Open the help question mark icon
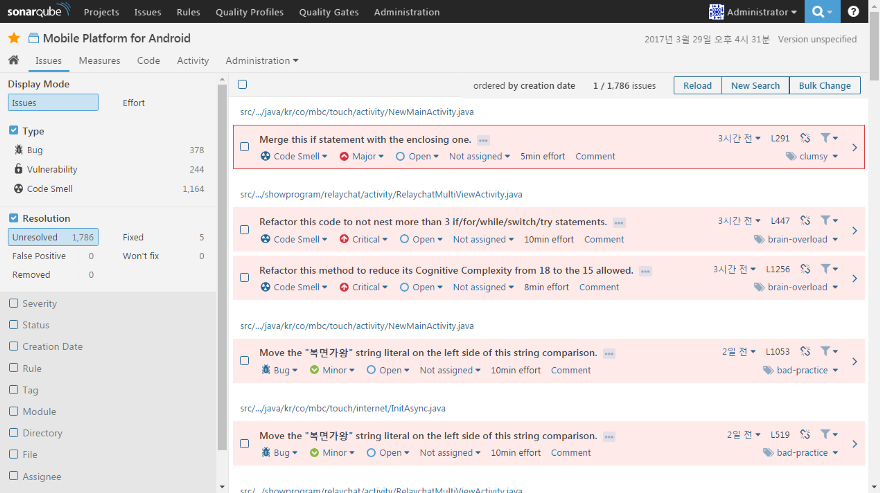The height and width of the screenshot is (493, 880). (853, 11)
